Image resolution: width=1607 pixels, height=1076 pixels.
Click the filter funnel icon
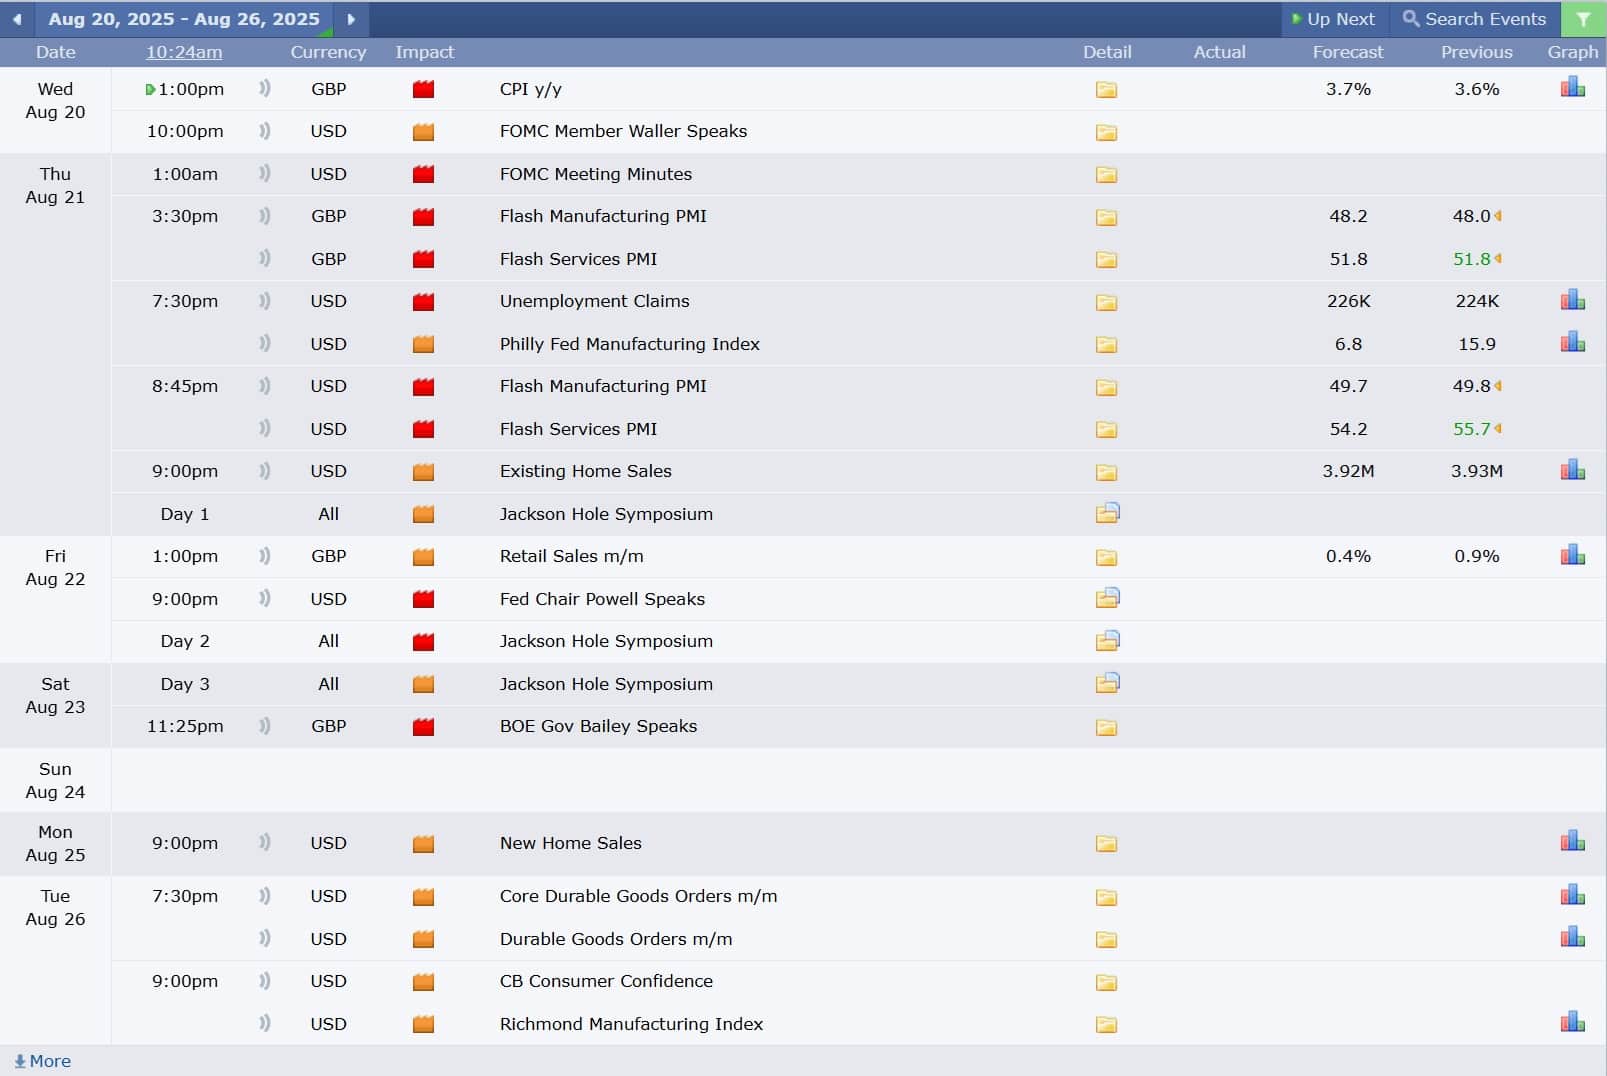(1583, 19)
